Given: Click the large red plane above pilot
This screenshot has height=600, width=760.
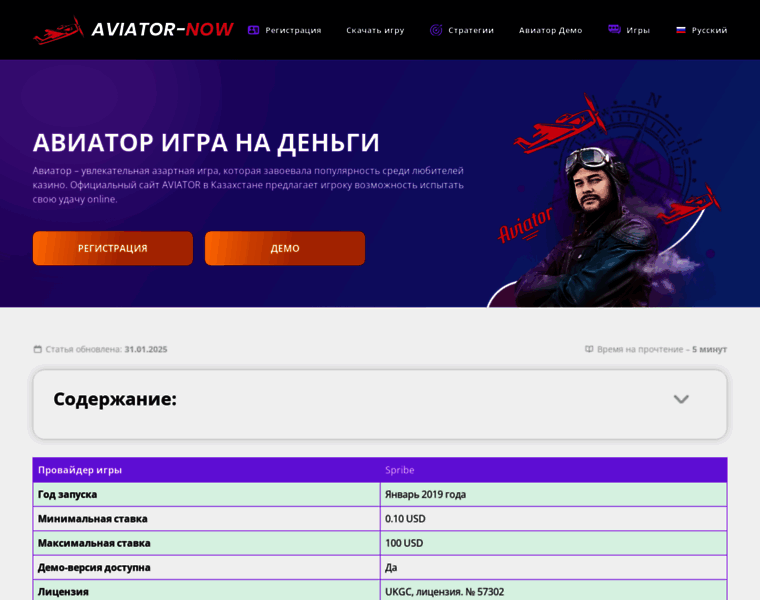Looking at the screenshot, I should pos(561,124).
